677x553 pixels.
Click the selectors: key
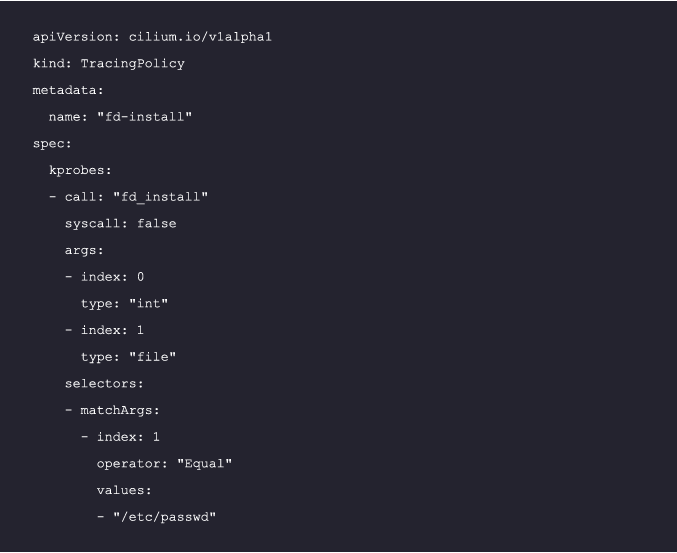point(104,384)
